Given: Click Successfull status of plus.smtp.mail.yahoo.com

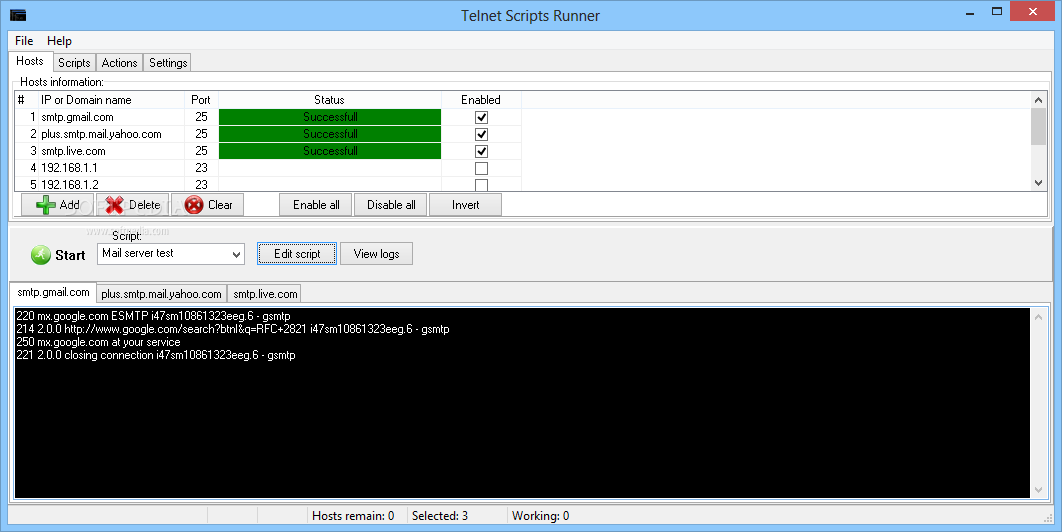Looking at the screenshot, I should (x=330, y=134).
